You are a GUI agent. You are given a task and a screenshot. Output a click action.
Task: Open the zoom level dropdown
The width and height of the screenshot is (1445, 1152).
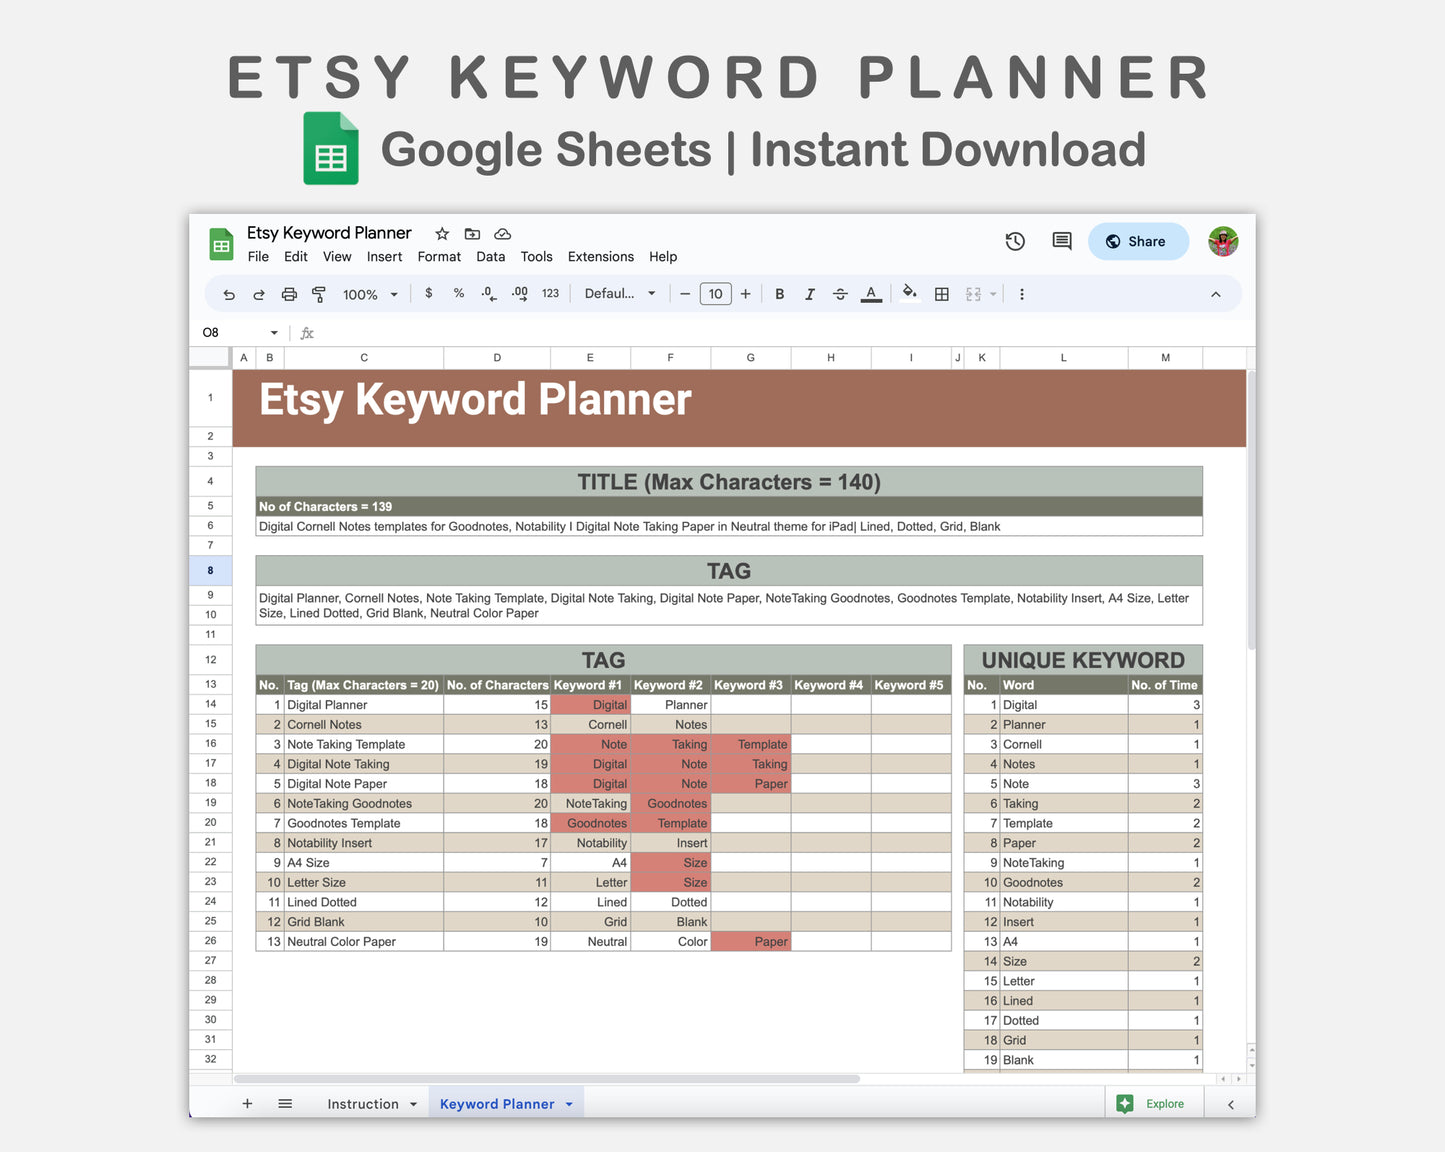pyautogui.click(x=369, y=293)
